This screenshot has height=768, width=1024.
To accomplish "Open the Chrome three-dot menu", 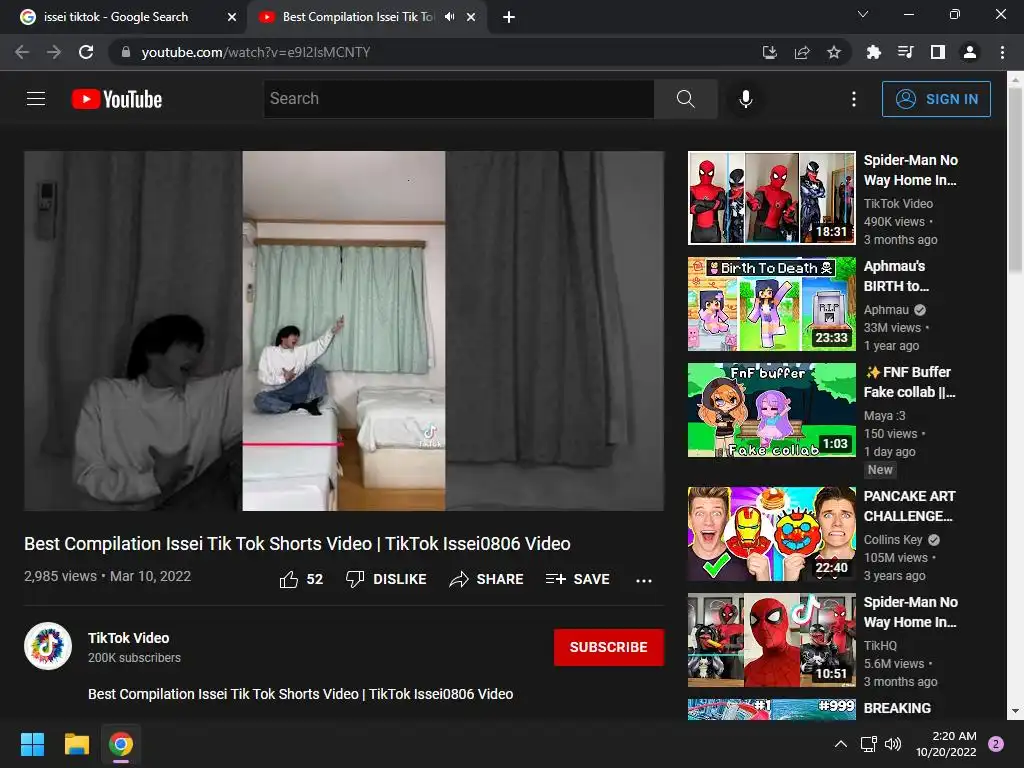I will (x=1002, y=52).
